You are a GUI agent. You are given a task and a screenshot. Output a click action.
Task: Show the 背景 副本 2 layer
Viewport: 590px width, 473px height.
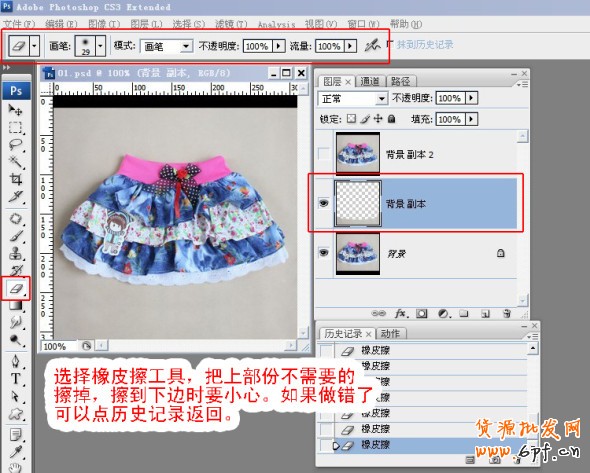click(324, 154)
